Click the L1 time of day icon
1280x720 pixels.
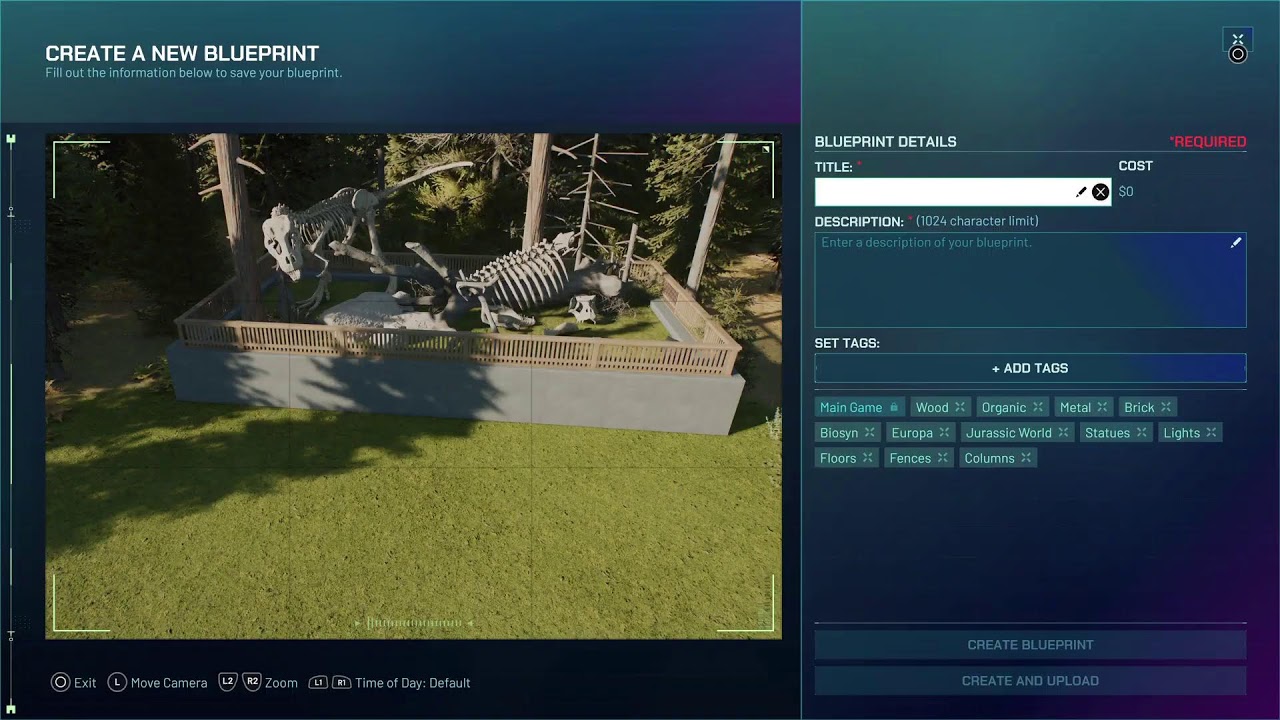click(318, 683)
